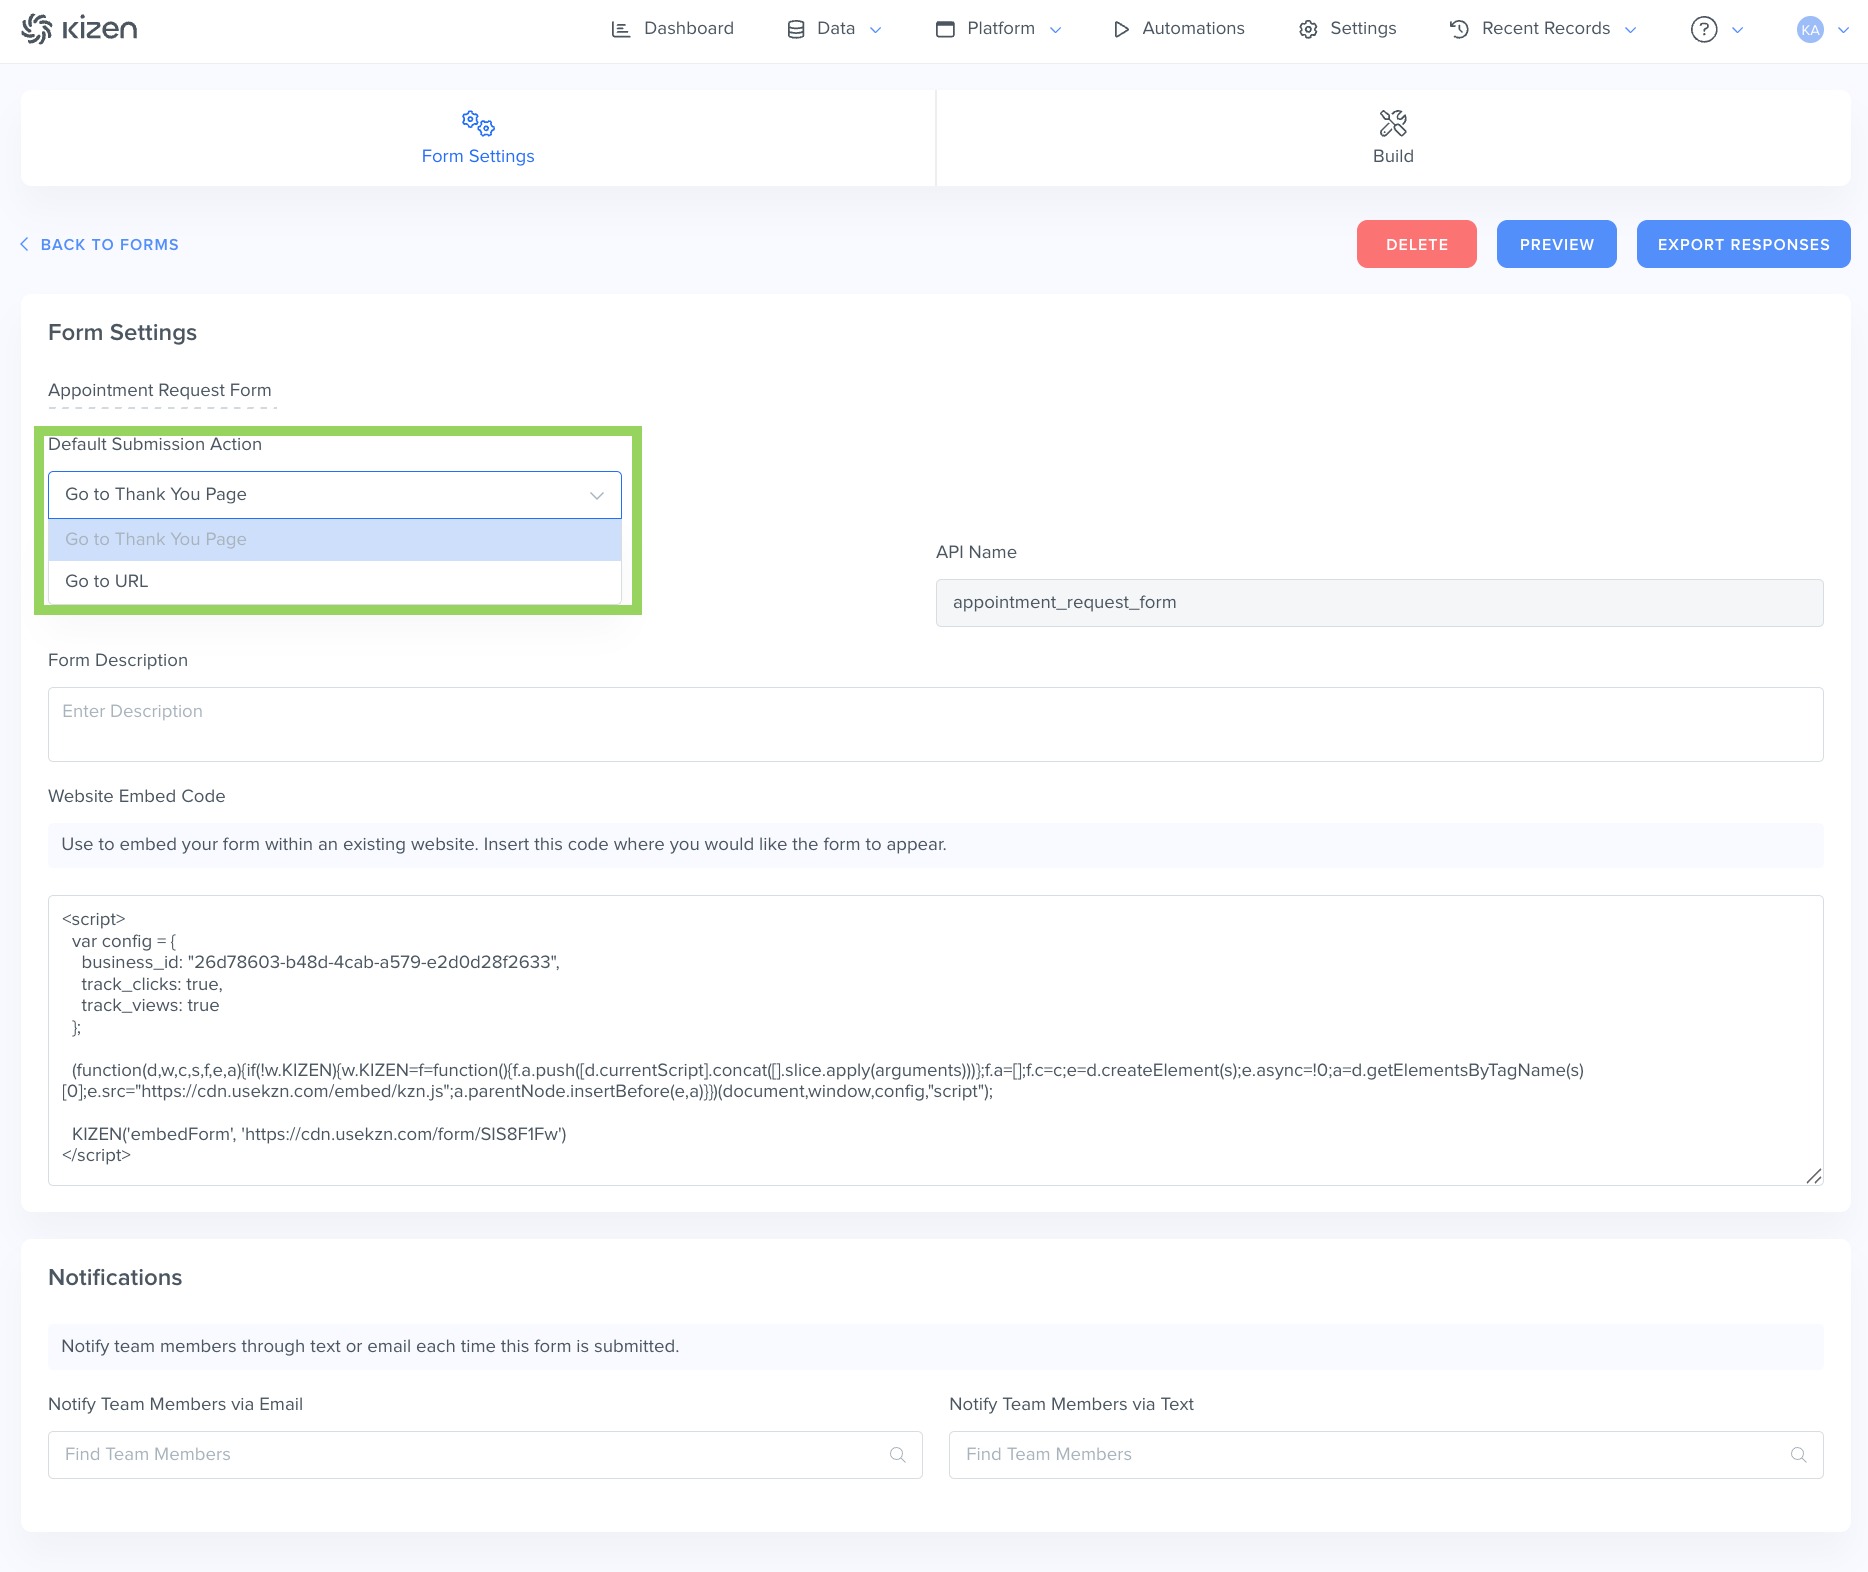Click the Automations play icon
Screen dimensions: 1868x1572
click(x=1121, y=29)
